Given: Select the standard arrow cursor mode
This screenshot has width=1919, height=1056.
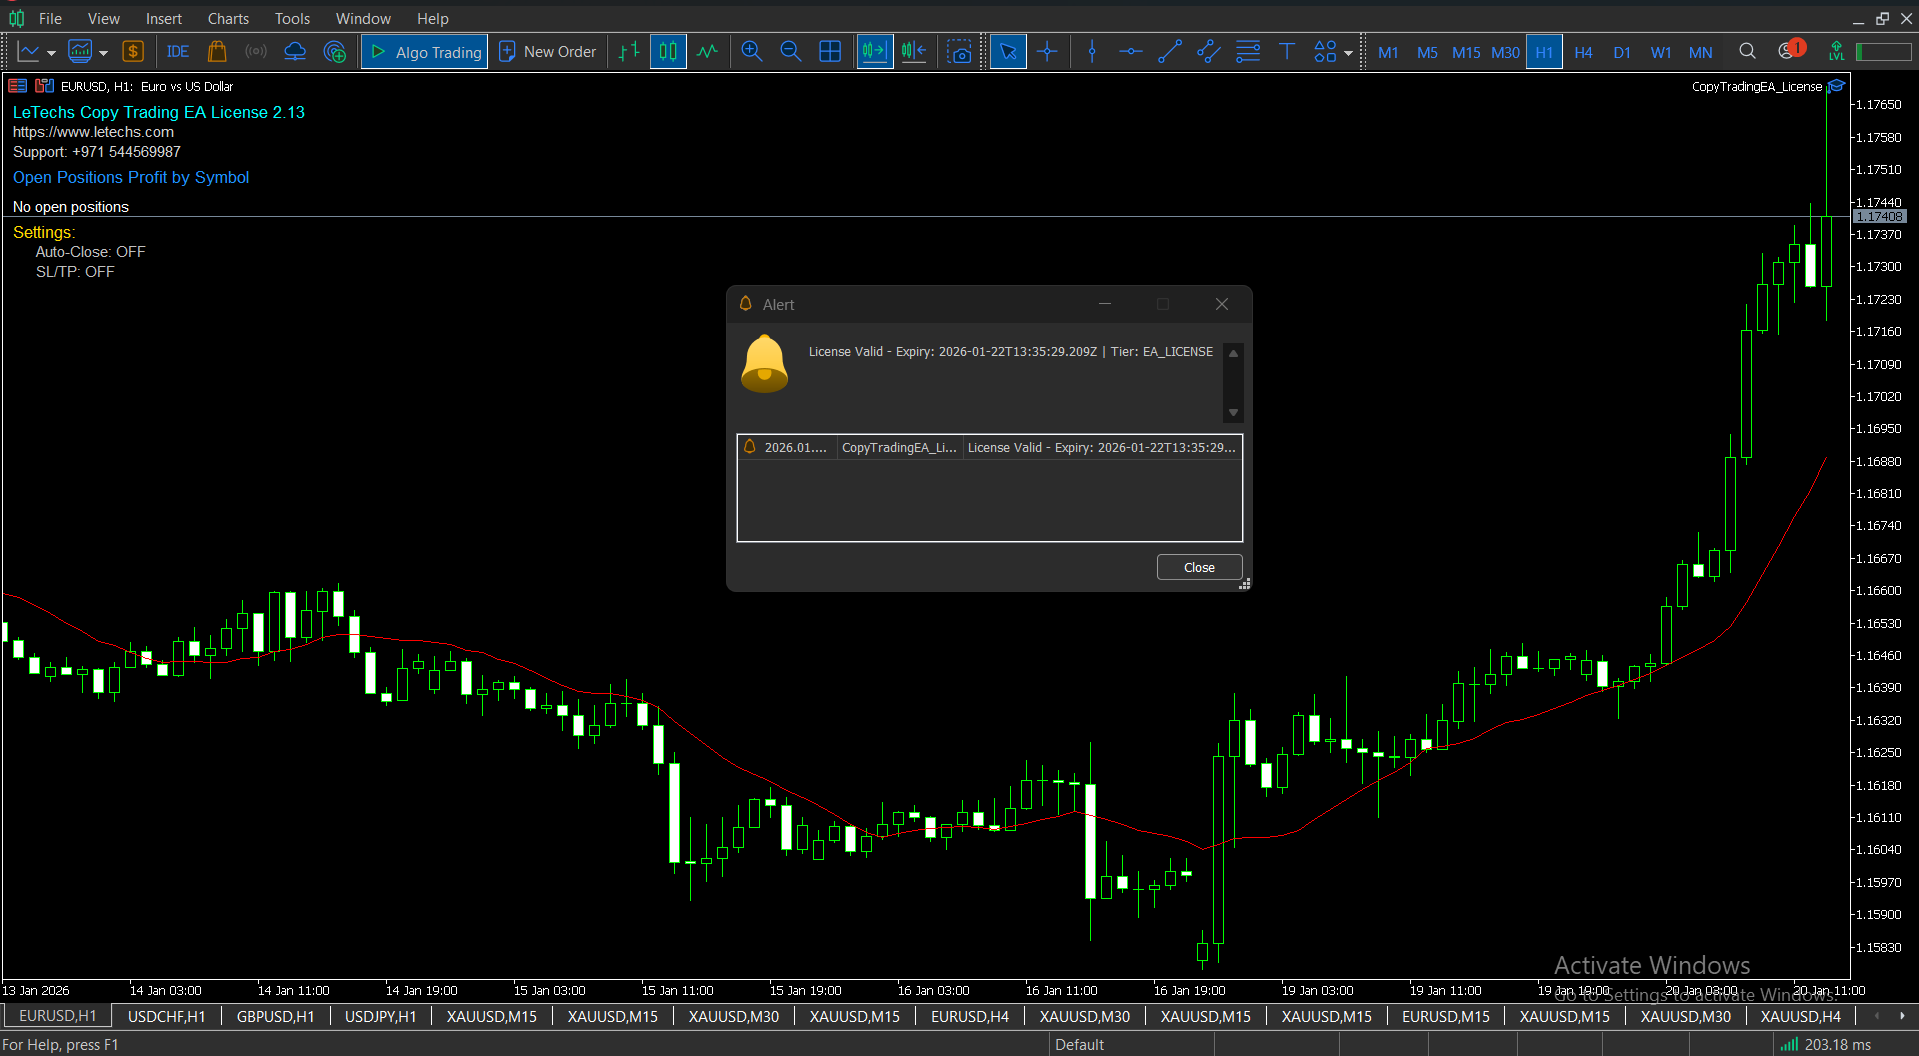Looking at the screenshot, I should point(1008,52).
